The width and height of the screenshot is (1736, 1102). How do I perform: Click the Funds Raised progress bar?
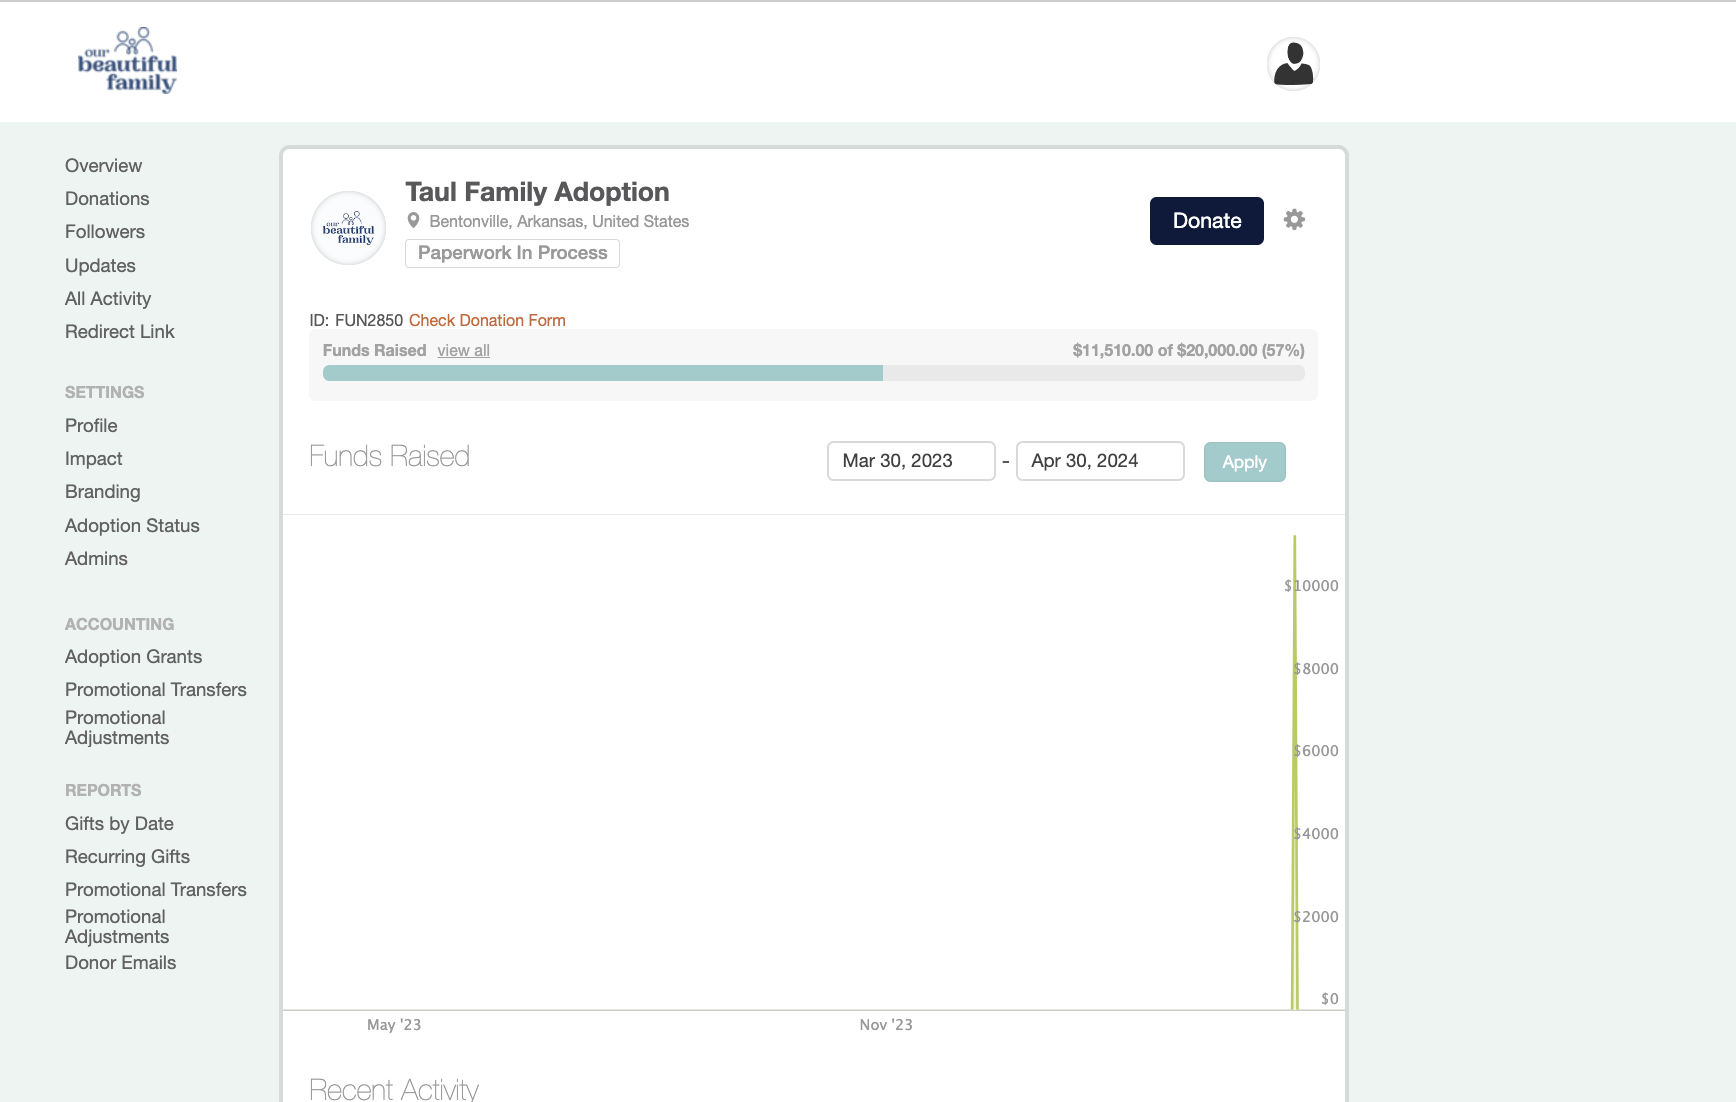(812, 373)
